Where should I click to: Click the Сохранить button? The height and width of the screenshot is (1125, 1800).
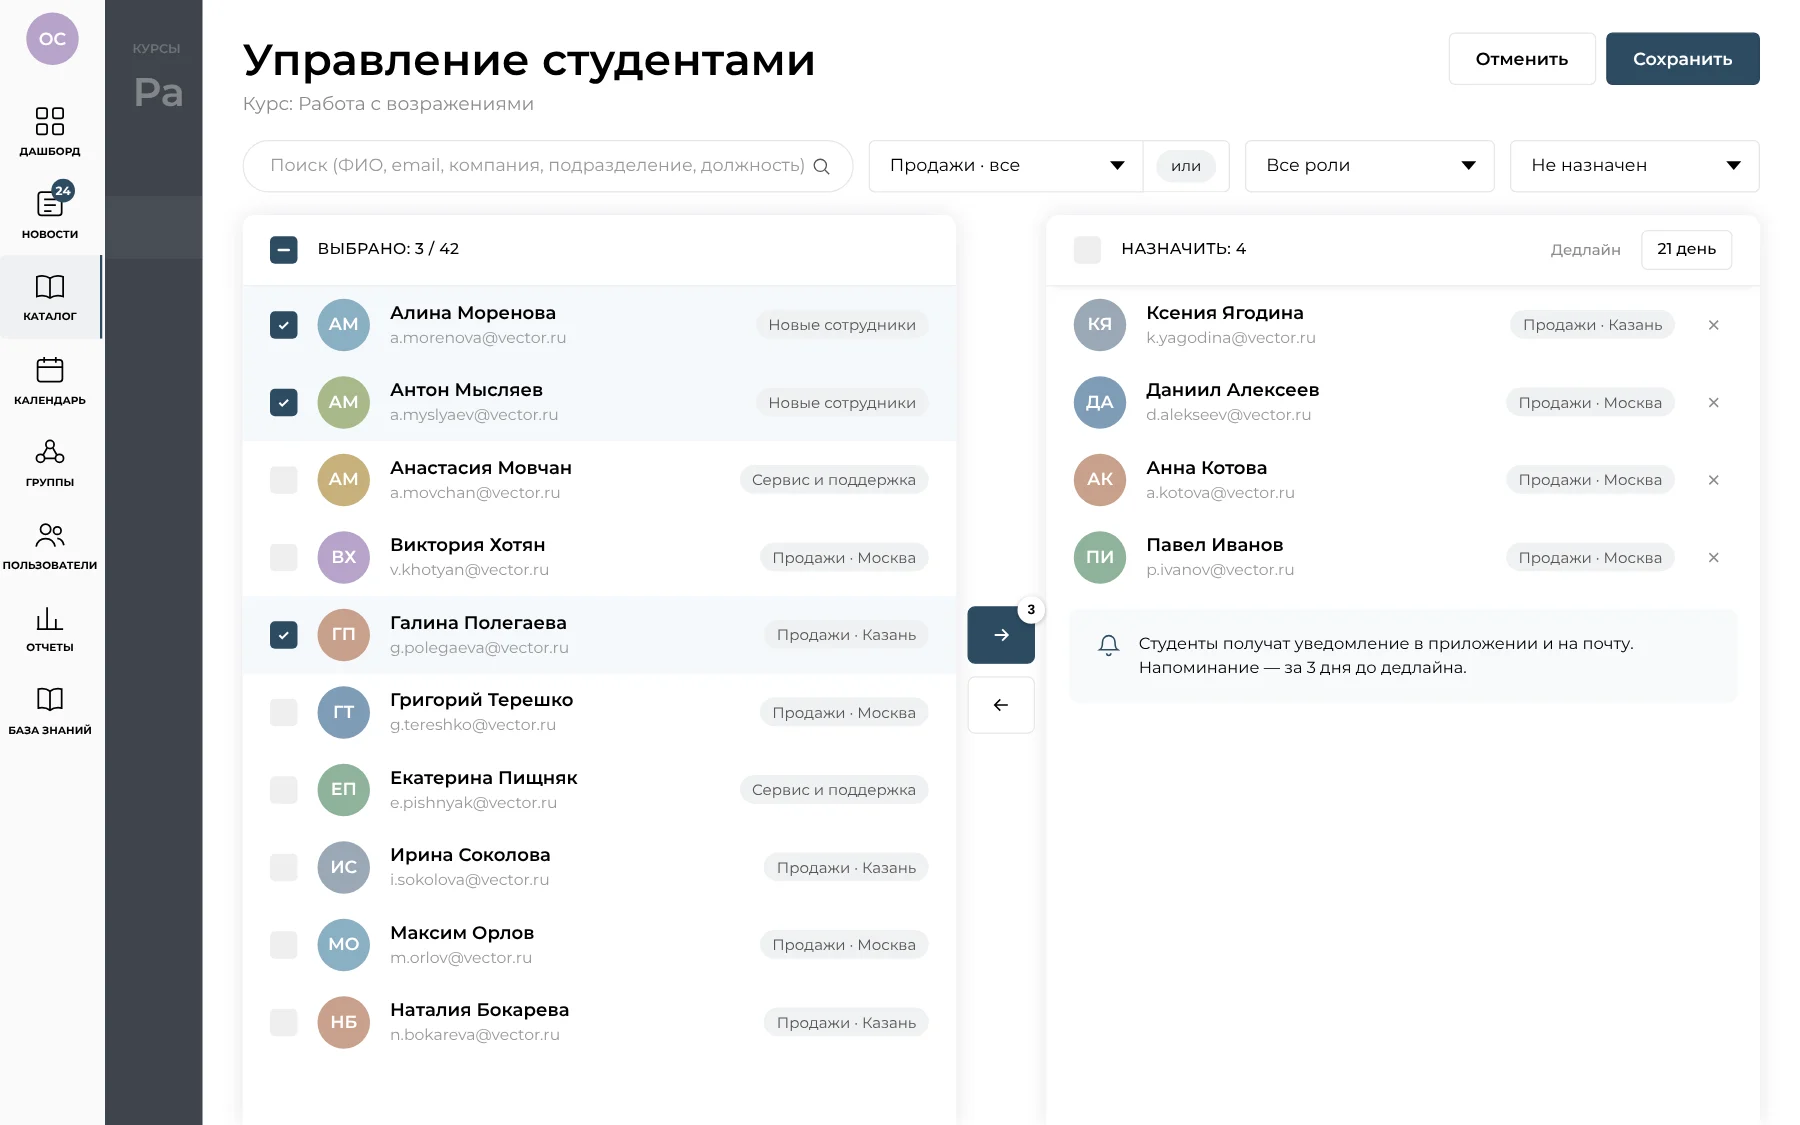click(1683, 59)
